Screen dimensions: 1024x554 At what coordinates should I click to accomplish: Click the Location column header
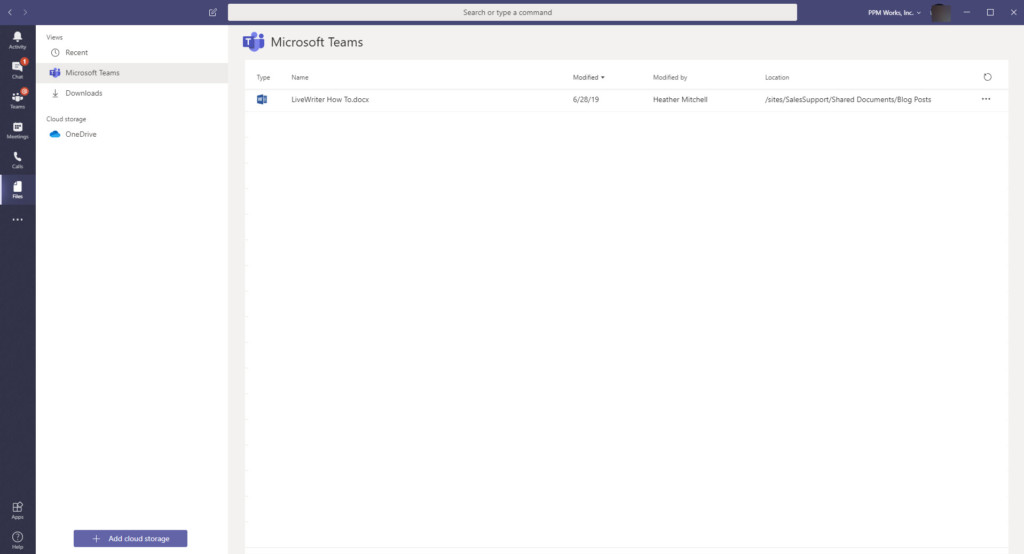point(777,77)
